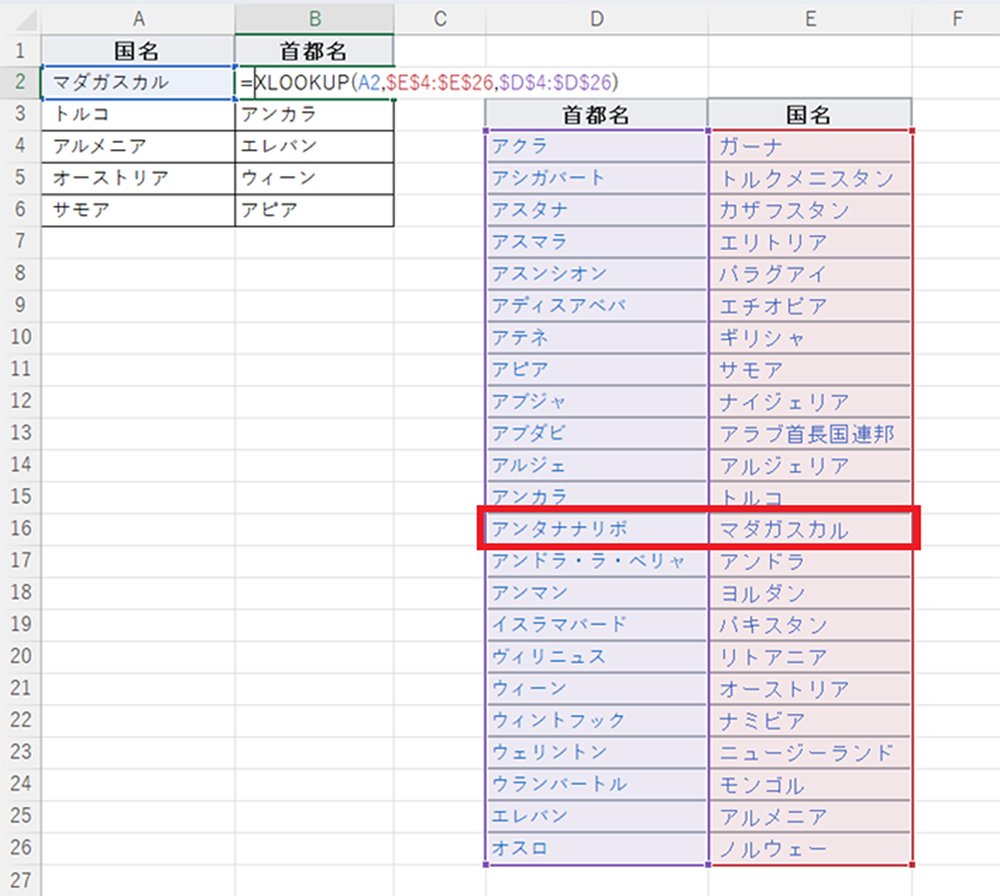The height and width of the screenshot is (896, 1000).
Task: Select cell ウェリントン
Action: point(597,752)
